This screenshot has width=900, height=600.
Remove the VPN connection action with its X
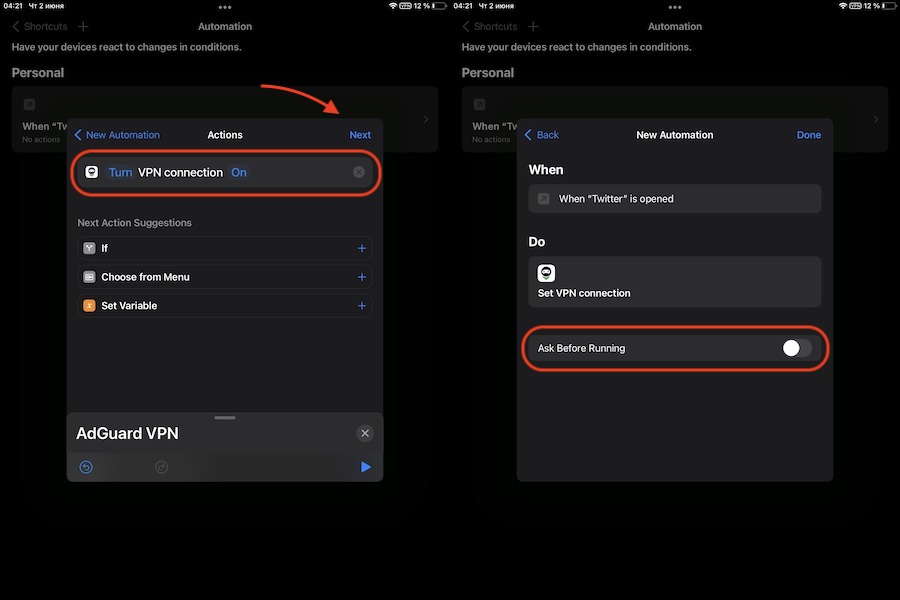click(359, 173)
